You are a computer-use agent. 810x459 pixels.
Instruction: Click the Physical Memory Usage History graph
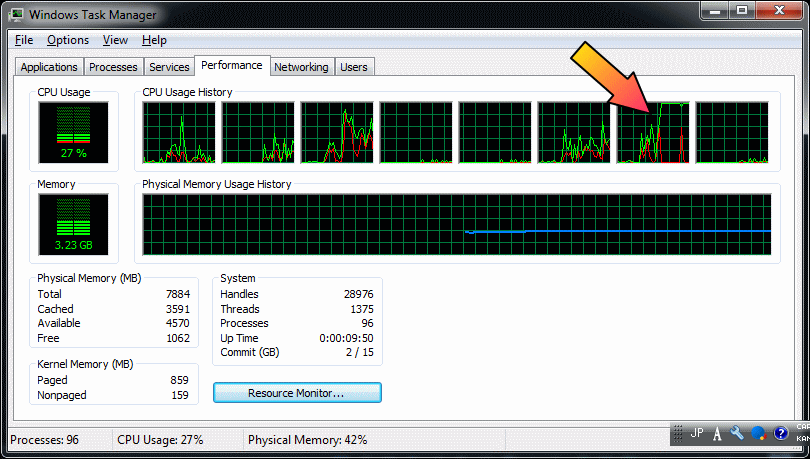(x=457, y=225)
